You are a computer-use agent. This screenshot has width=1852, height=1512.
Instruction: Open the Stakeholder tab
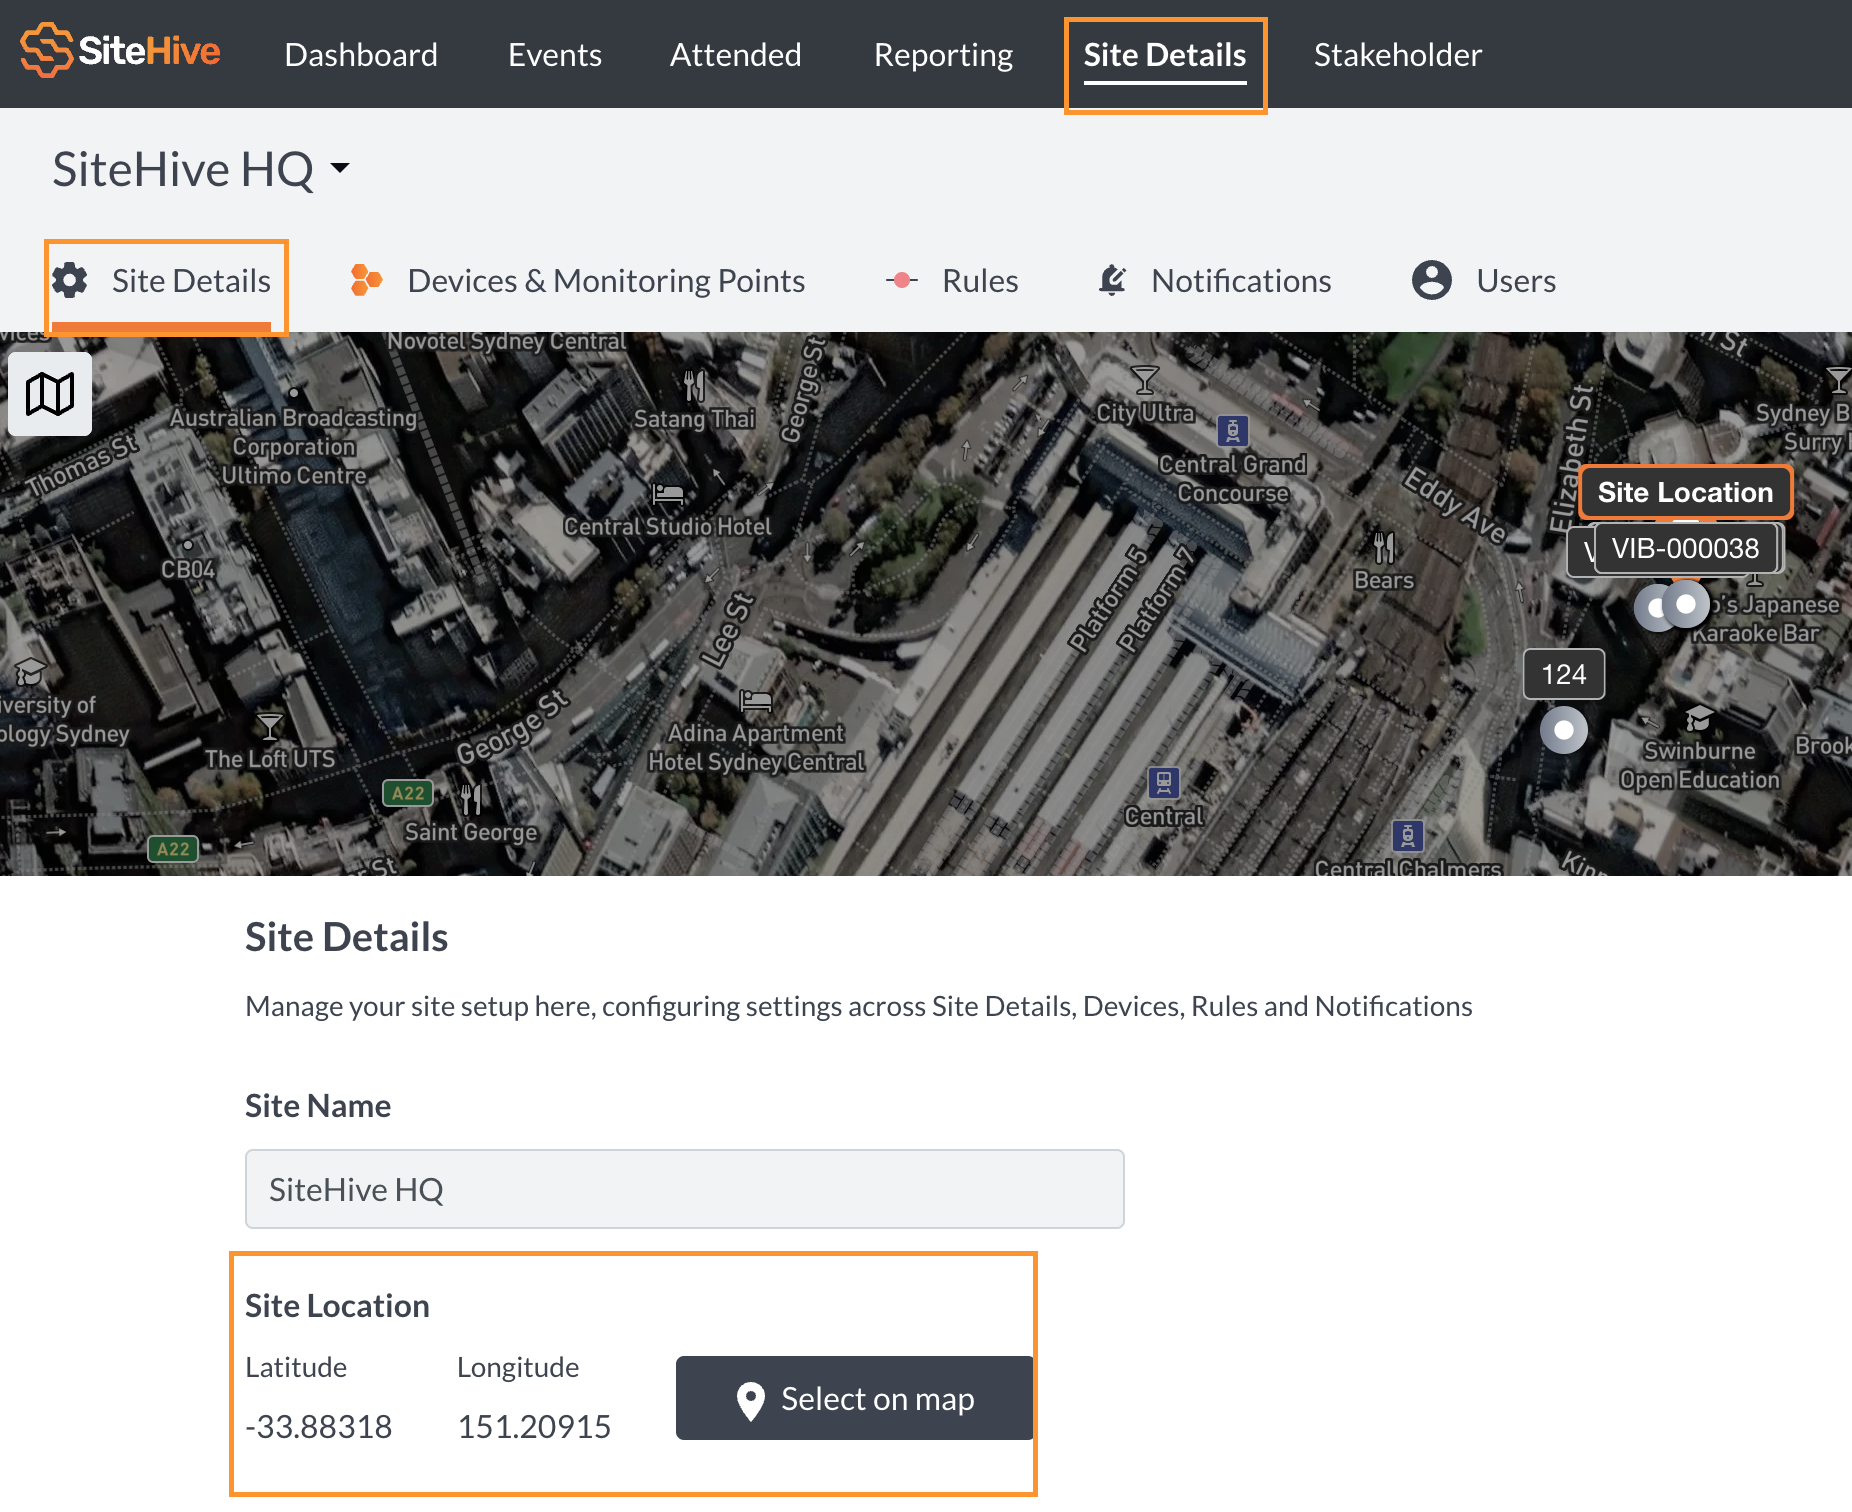(x=1398, y=55)
